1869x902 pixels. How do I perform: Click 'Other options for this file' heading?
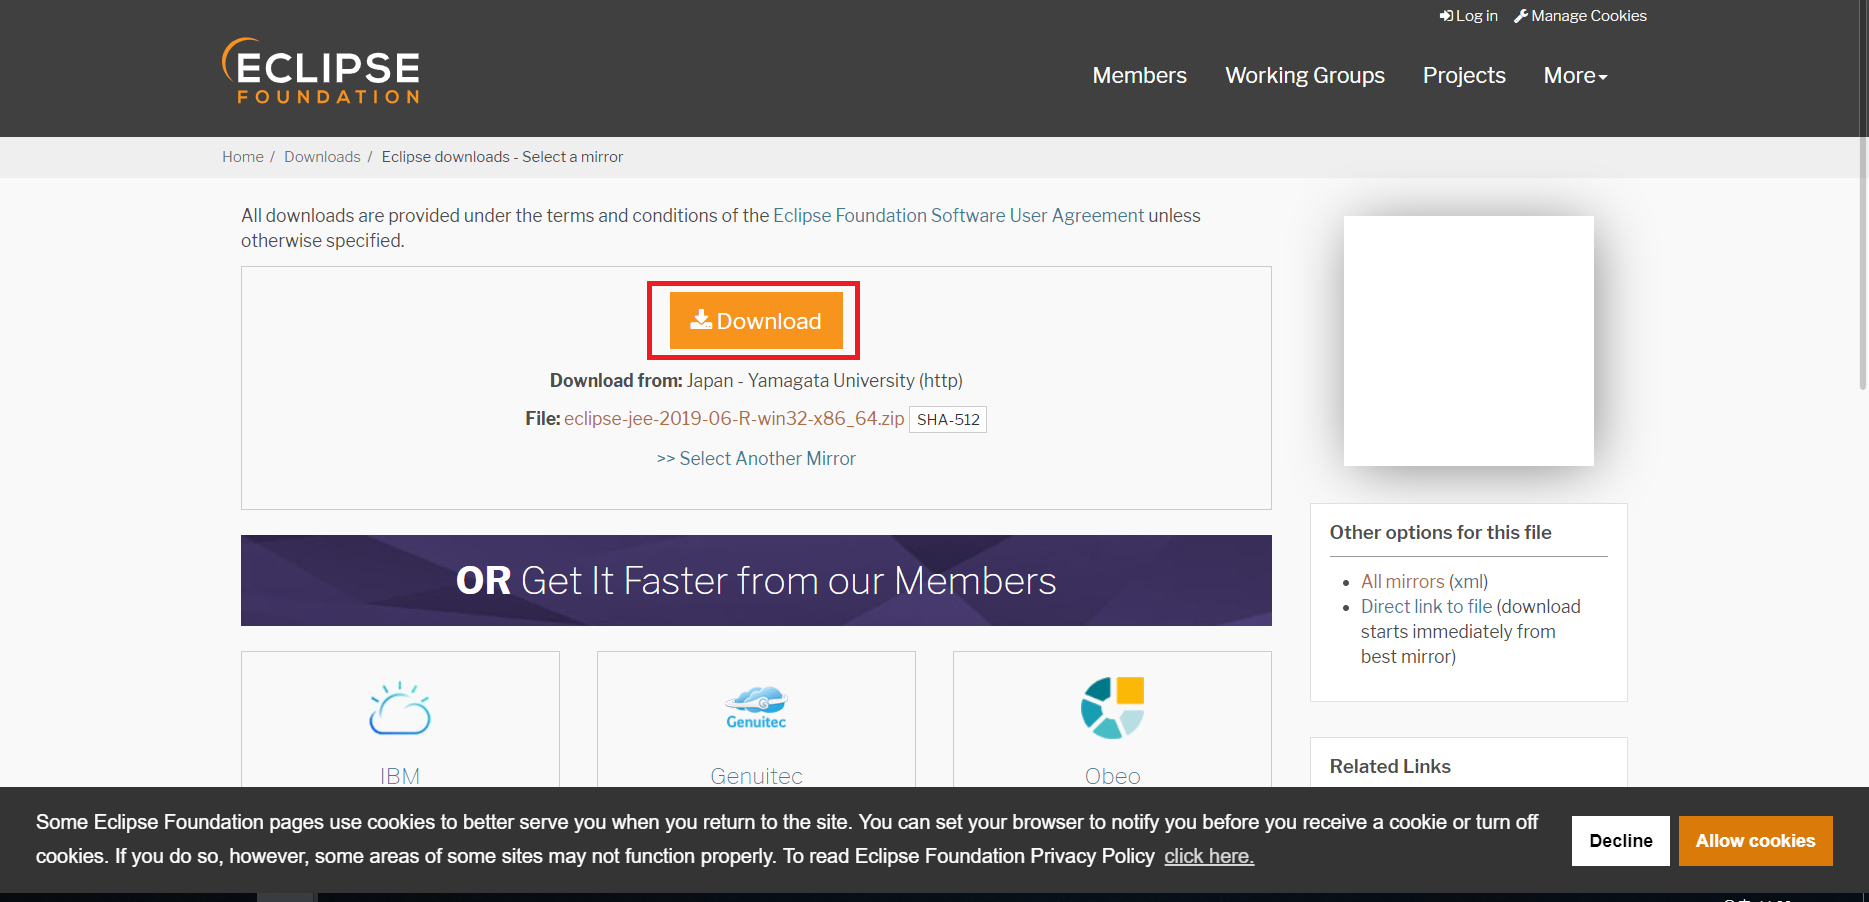pyautogui.click(x=1440, y=532)
